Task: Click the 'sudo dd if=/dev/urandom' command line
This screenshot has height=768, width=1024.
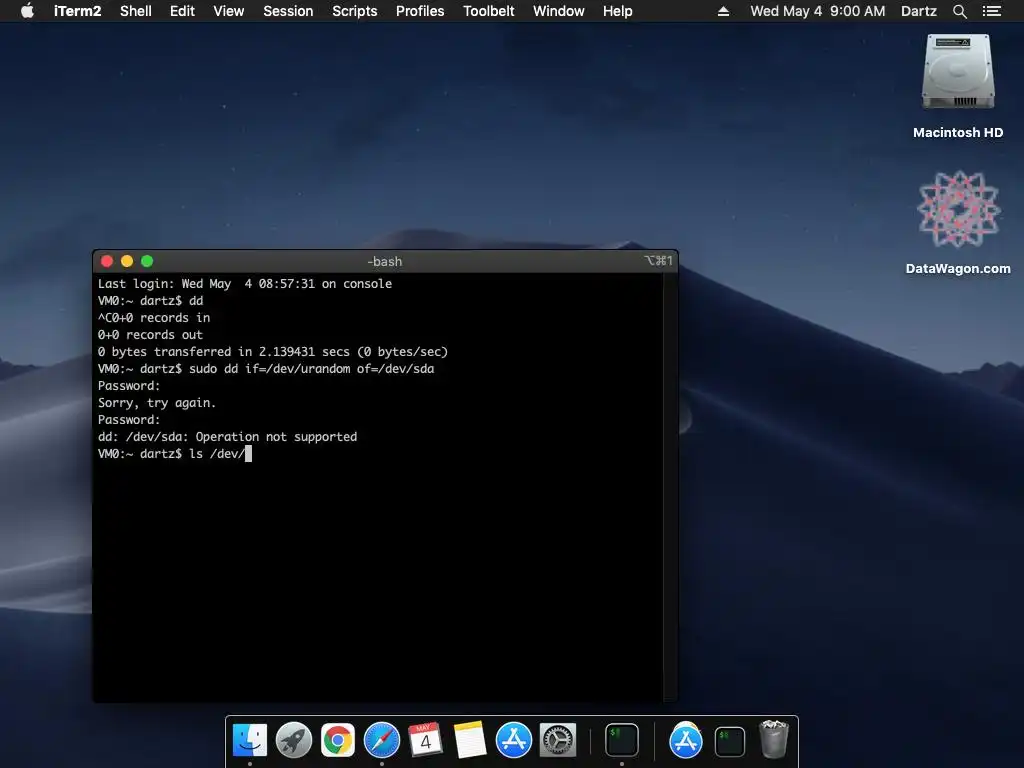Action: (x=266, y=368)
